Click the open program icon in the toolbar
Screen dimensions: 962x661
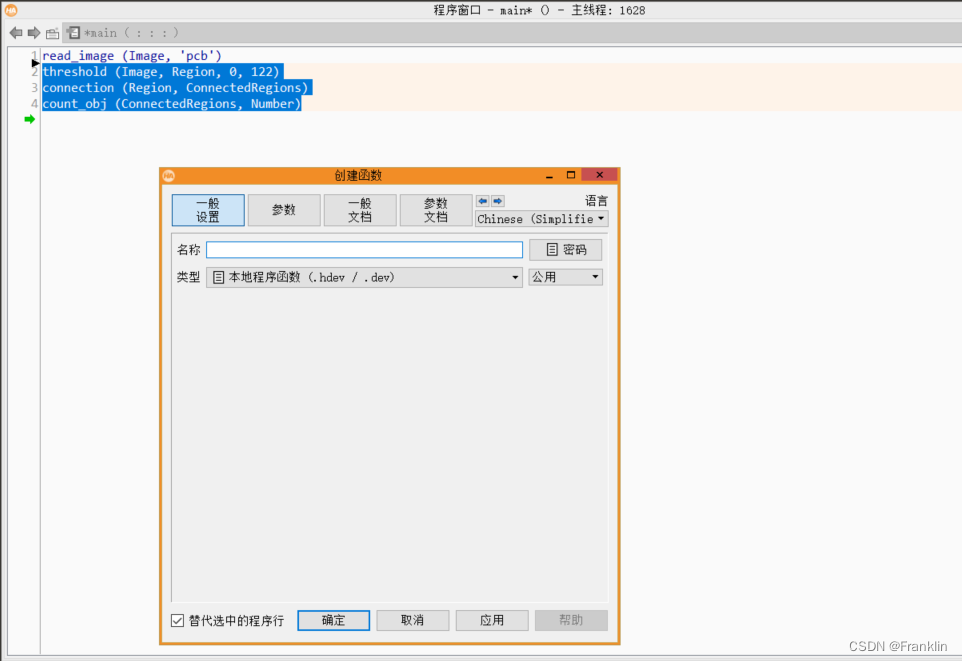click(51, 32)
